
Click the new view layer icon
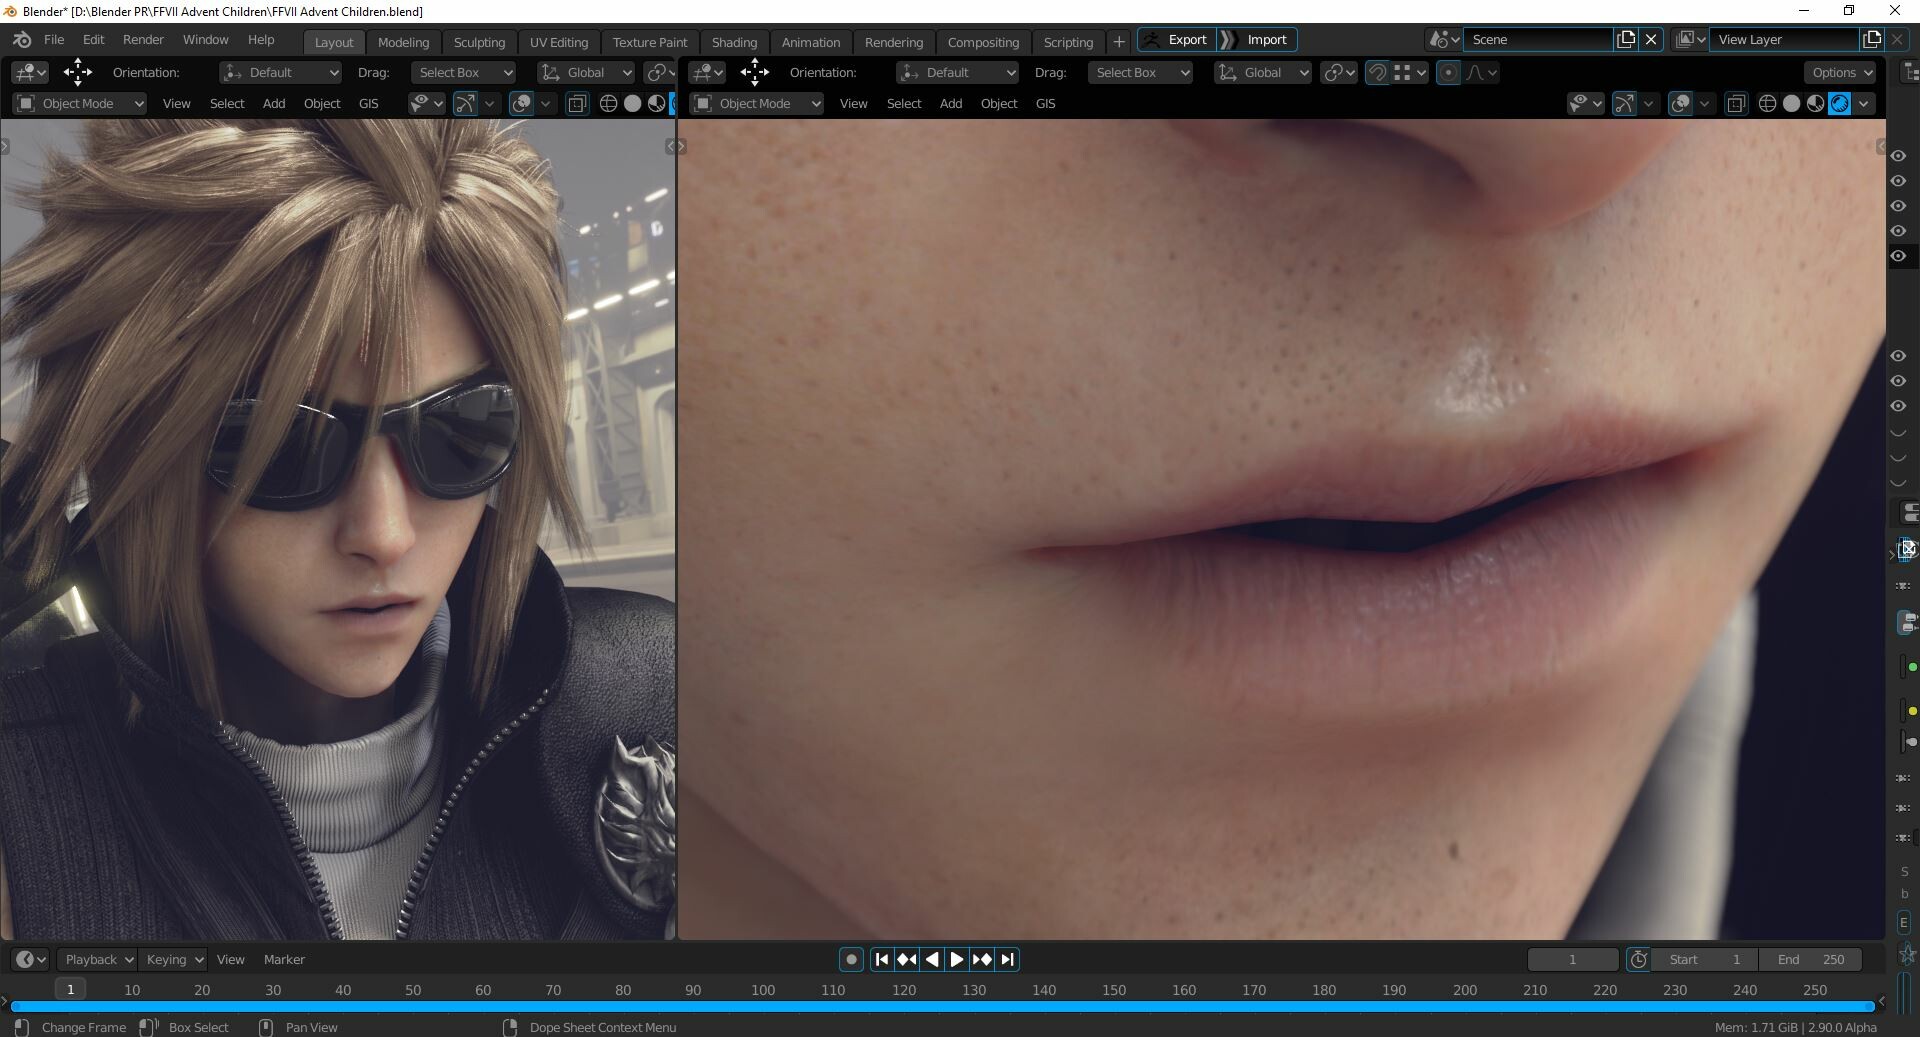click(x=1872, y=40)
